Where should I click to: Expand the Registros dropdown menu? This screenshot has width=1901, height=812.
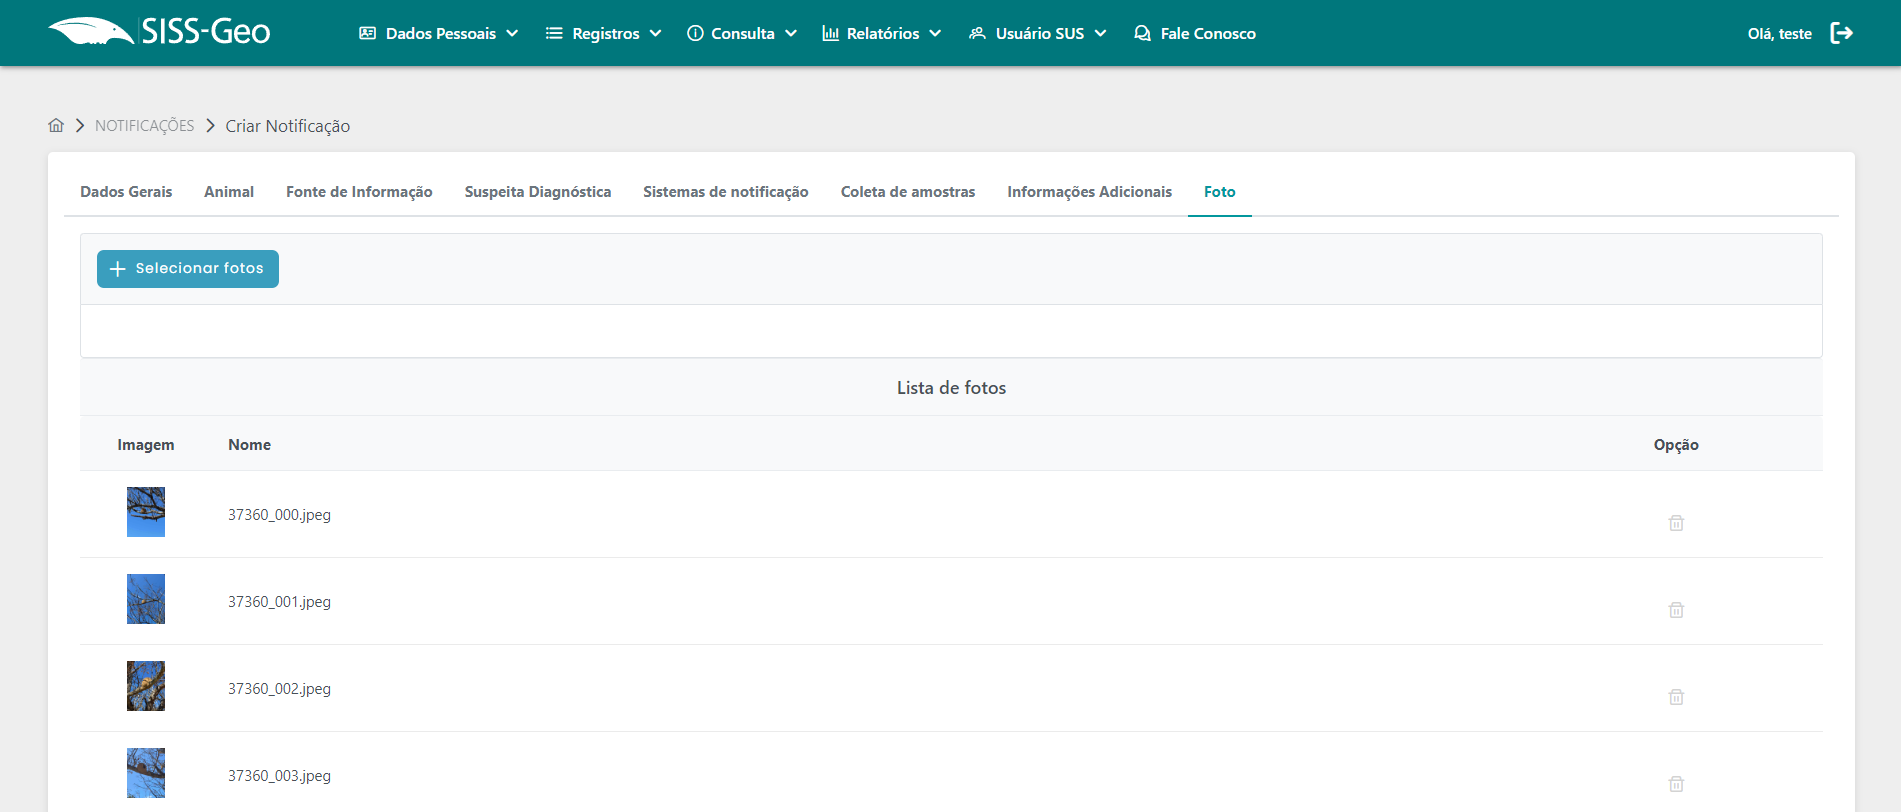(603, 33)
